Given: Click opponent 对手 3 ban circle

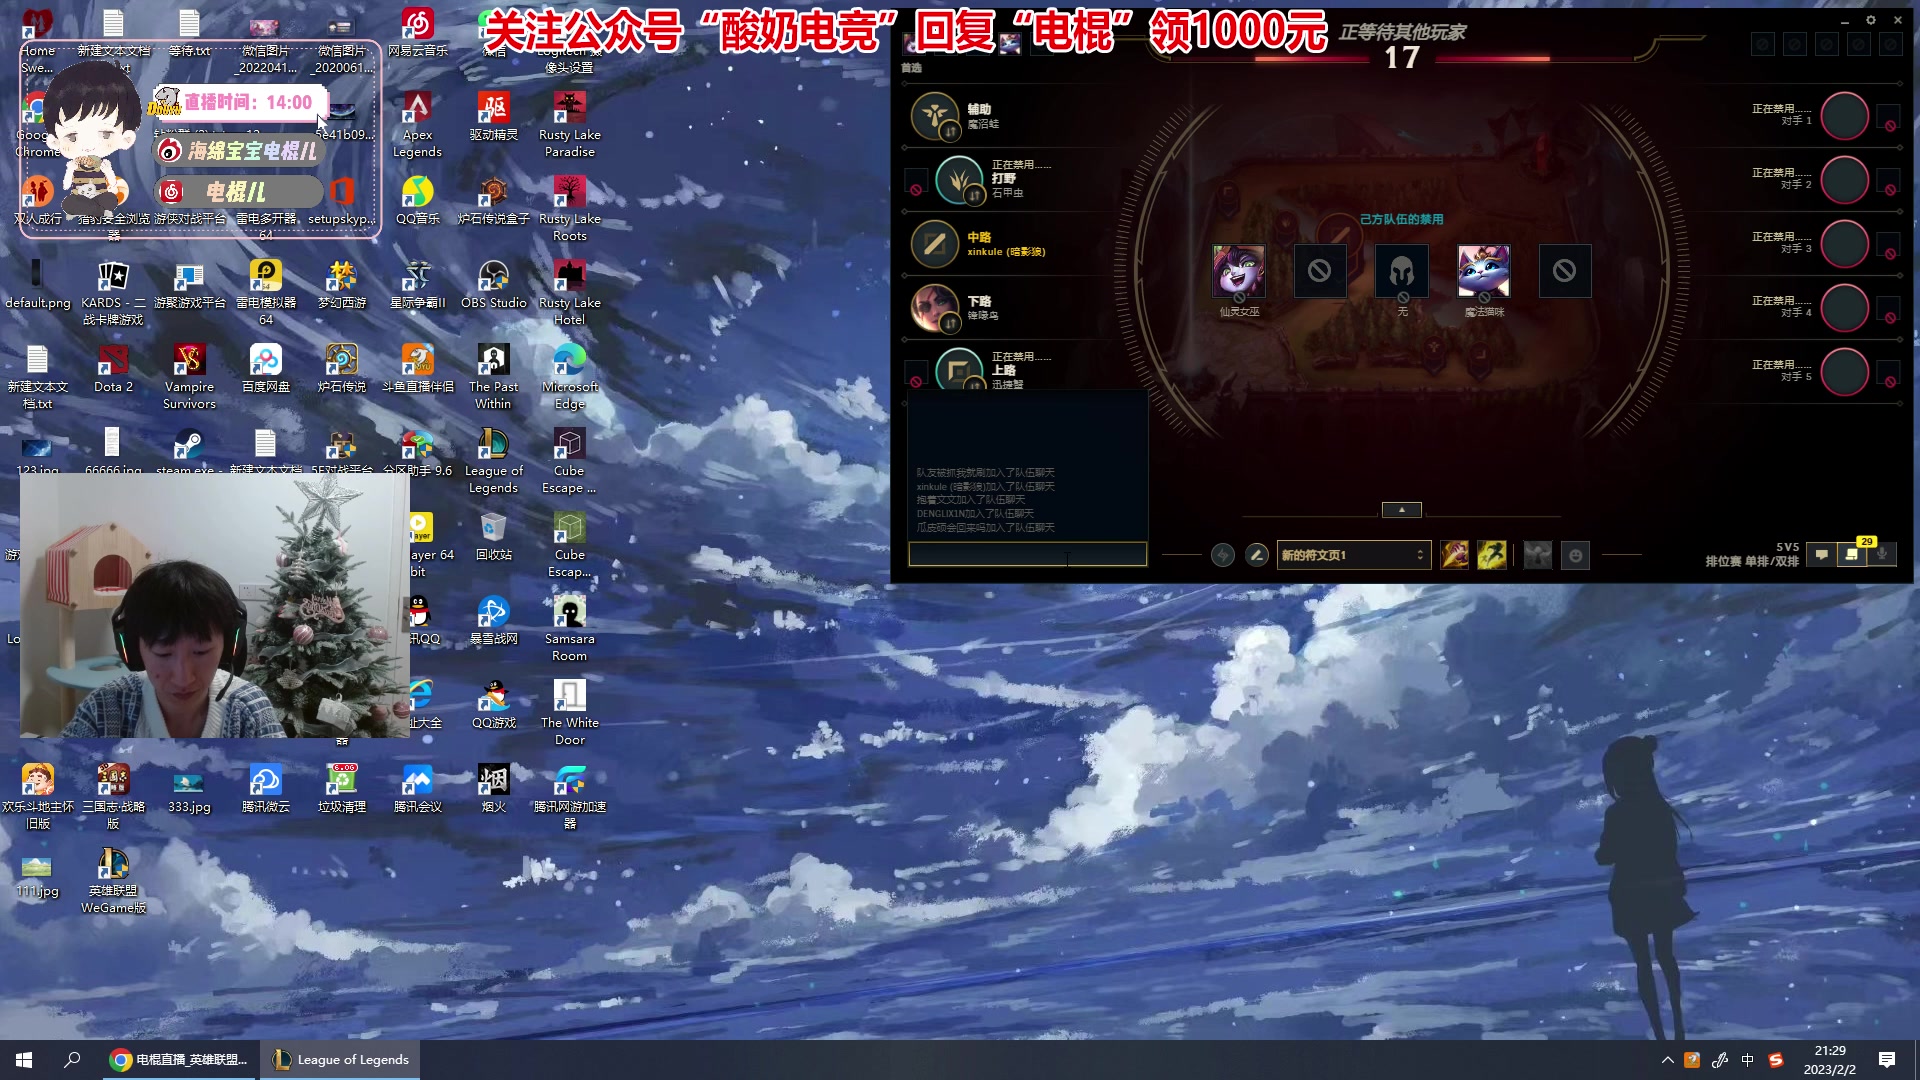Looking at the screenshot, I should [x=1845, y=244].
